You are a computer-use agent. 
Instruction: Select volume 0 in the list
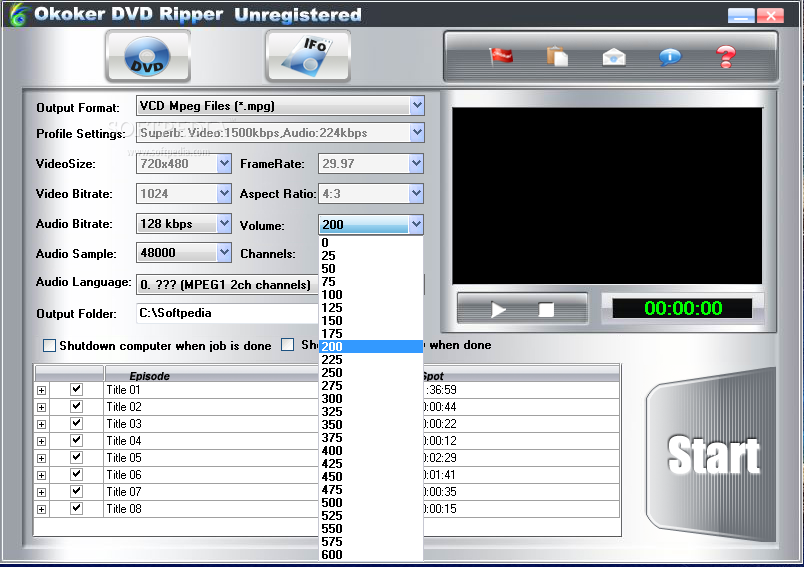pyautogui.click(x=371, y=242)
